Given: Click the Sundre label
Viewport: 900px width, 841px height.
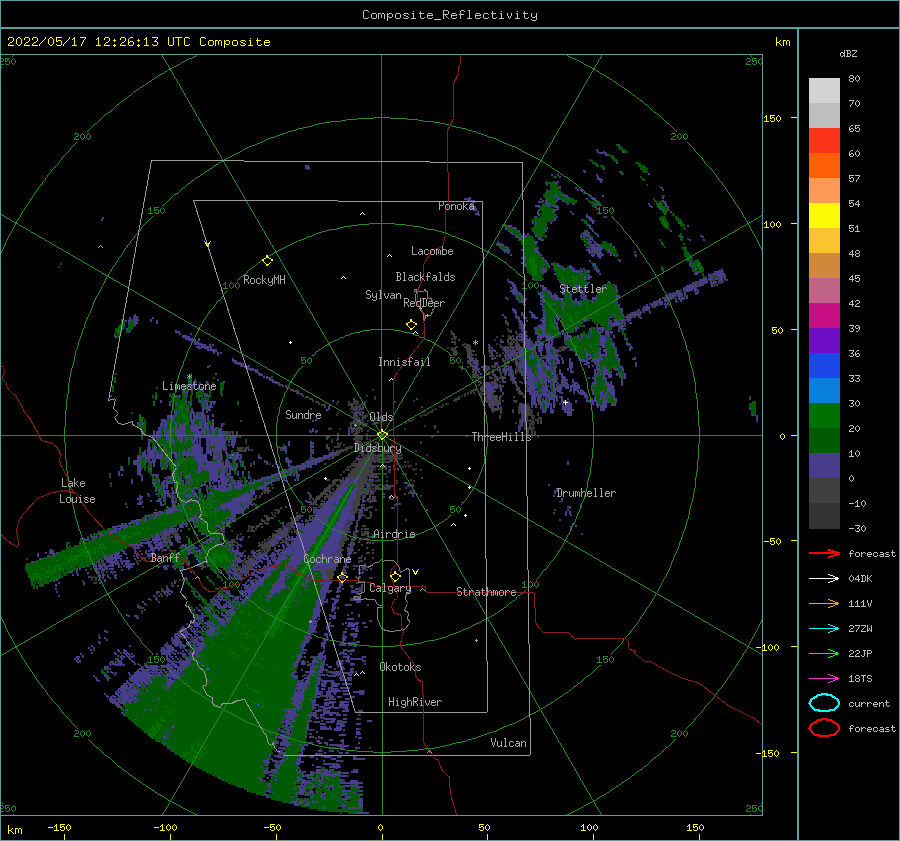Looking at the screenshot, I should [303, 415].
